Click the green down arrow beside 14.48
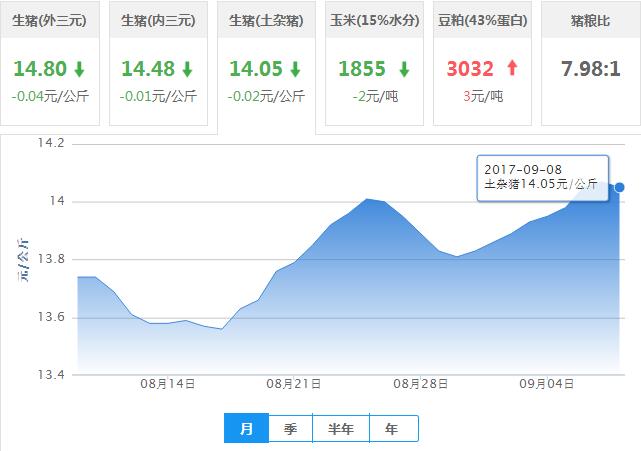 187,70
